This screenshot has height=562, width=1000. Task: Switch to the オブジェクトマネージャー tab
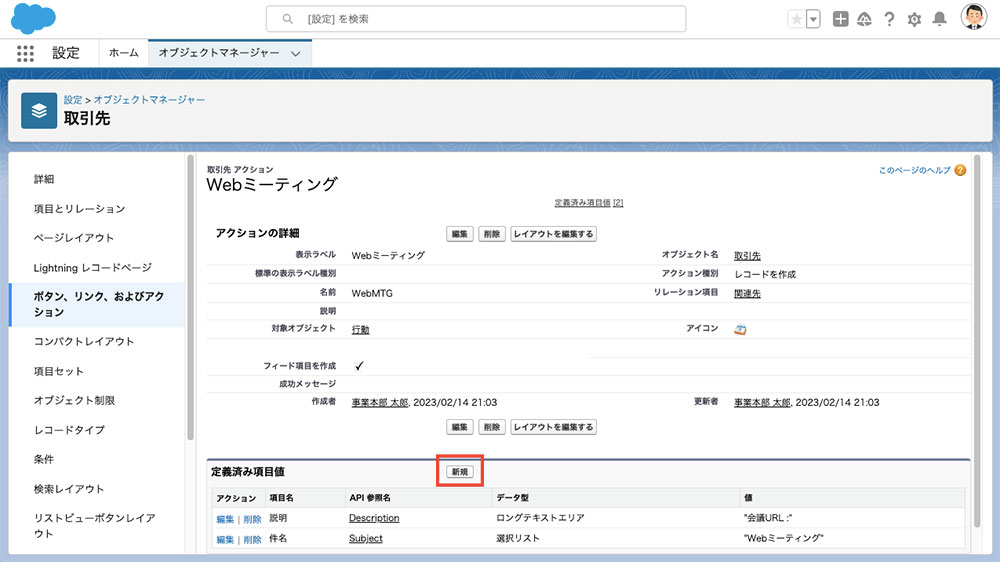[x=219, y=53]
